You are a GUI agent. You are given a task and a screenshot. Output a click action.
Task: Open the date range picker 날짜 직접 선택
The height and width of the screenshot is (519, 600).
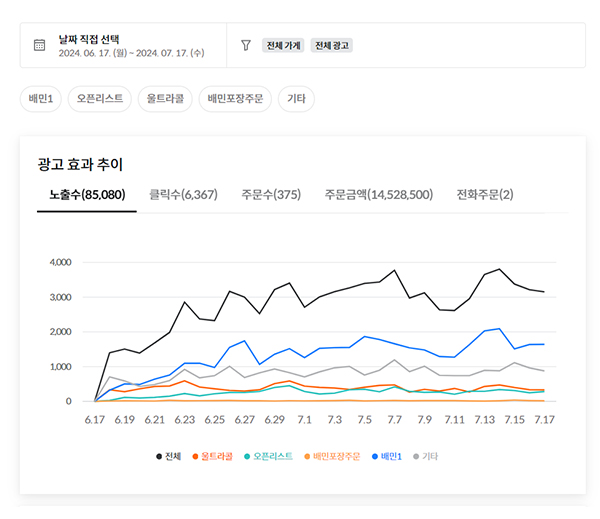tap(131, 45)
